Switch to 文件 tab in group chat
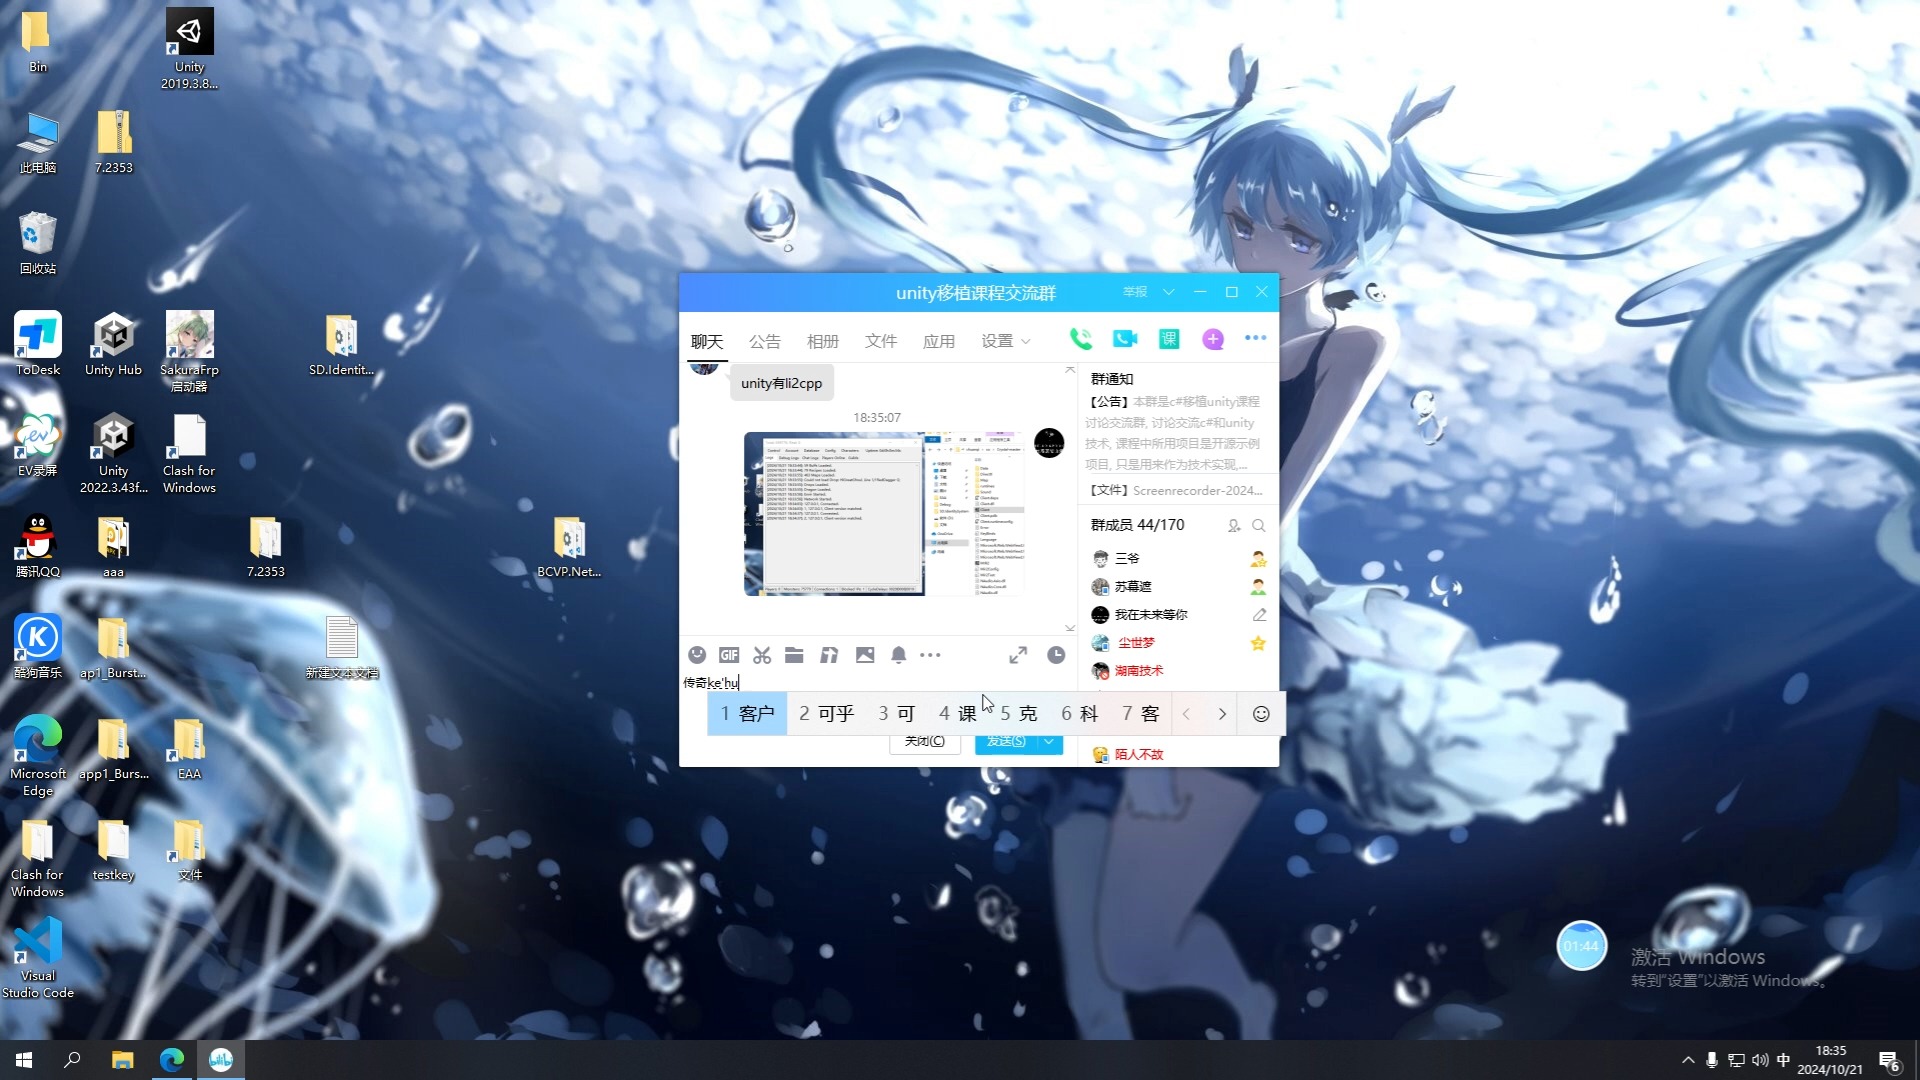 (880, 340)
